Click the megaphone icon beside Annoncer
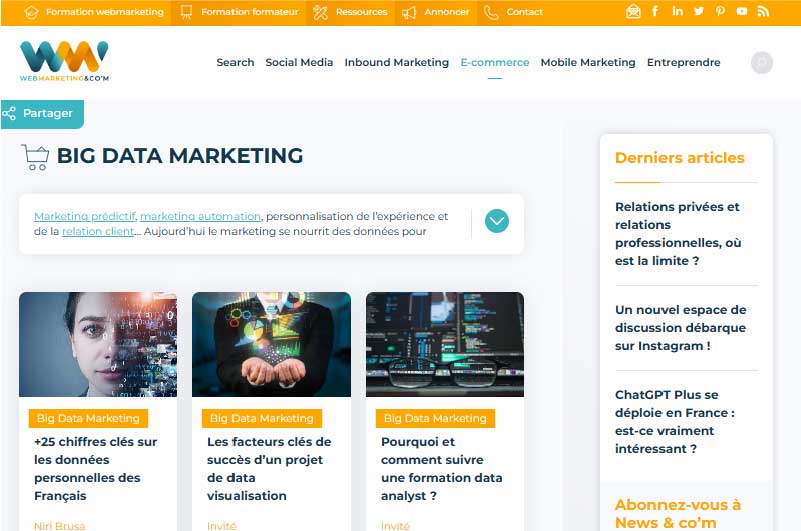The image size is (801, 531). click(409, 12)
